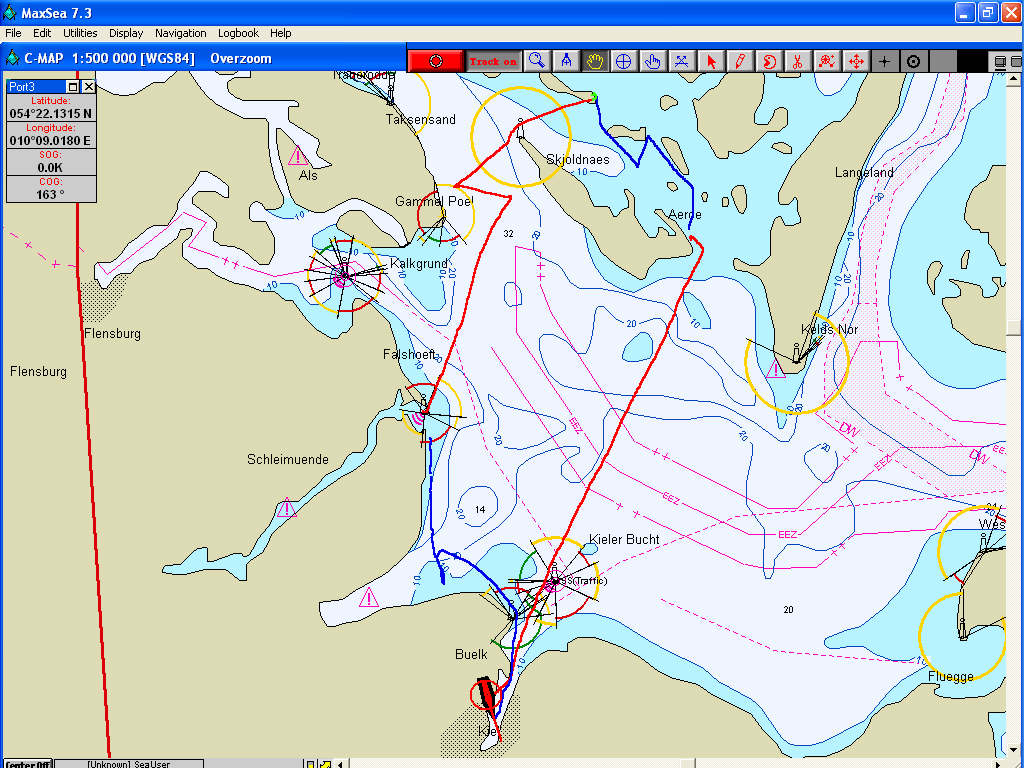Close the Port3 data panel
Viewport: 1024px width, 768px height.
88,87
